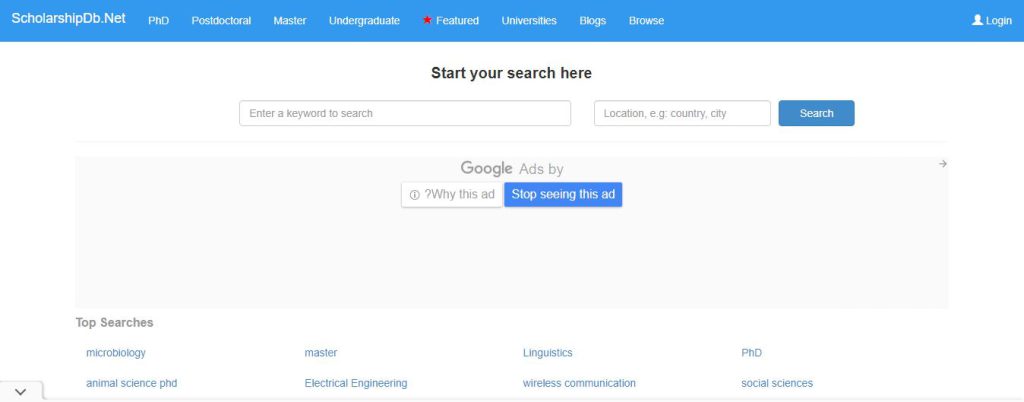Open the PhD menu item
This screenshot has width=1024, height=402.
point(159,21)
